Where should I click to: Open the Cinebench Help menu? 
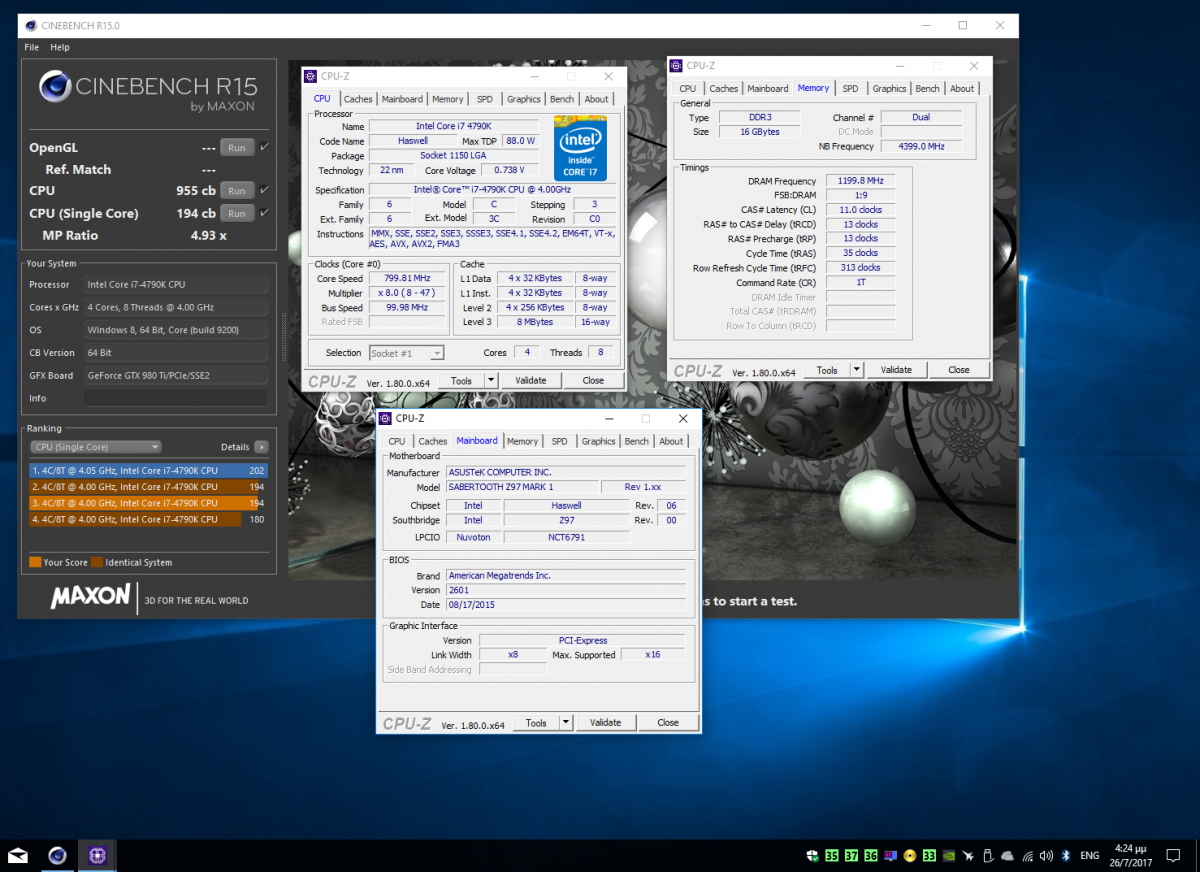[60, 47]
